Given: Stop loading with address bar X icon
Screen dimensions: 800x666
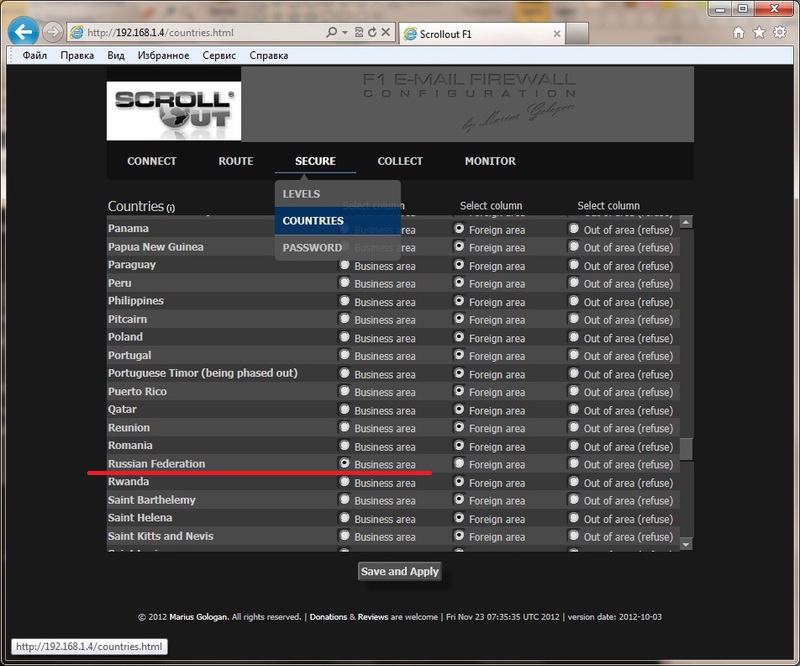Looking at the screenshot, I should (x=386, y=32).
